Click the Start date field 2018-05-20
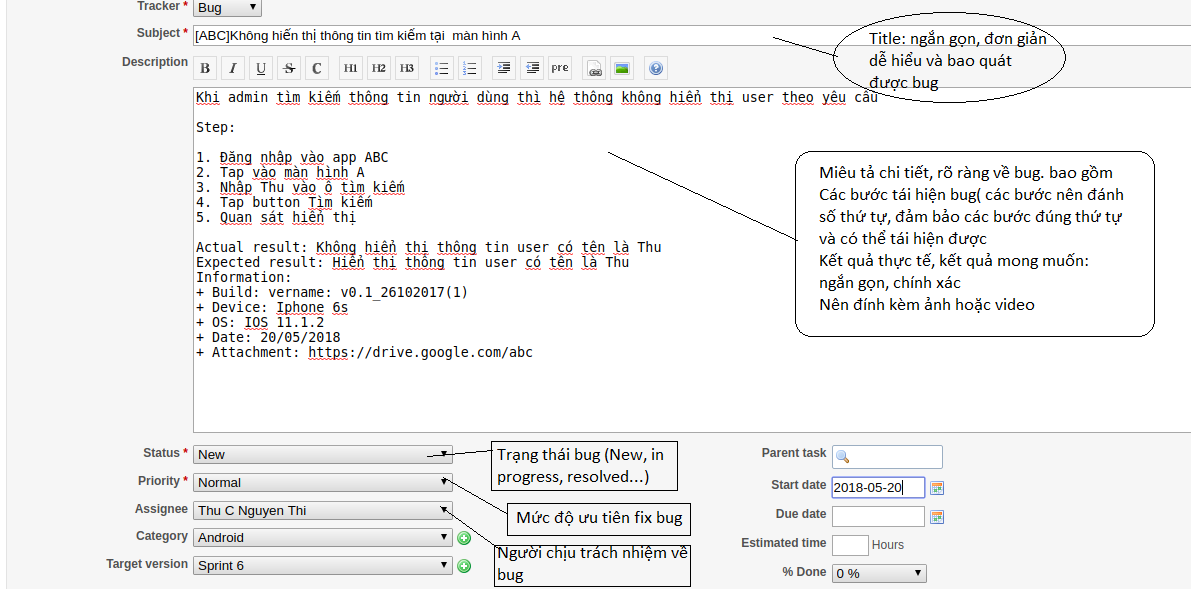 [x=878, y=487]
